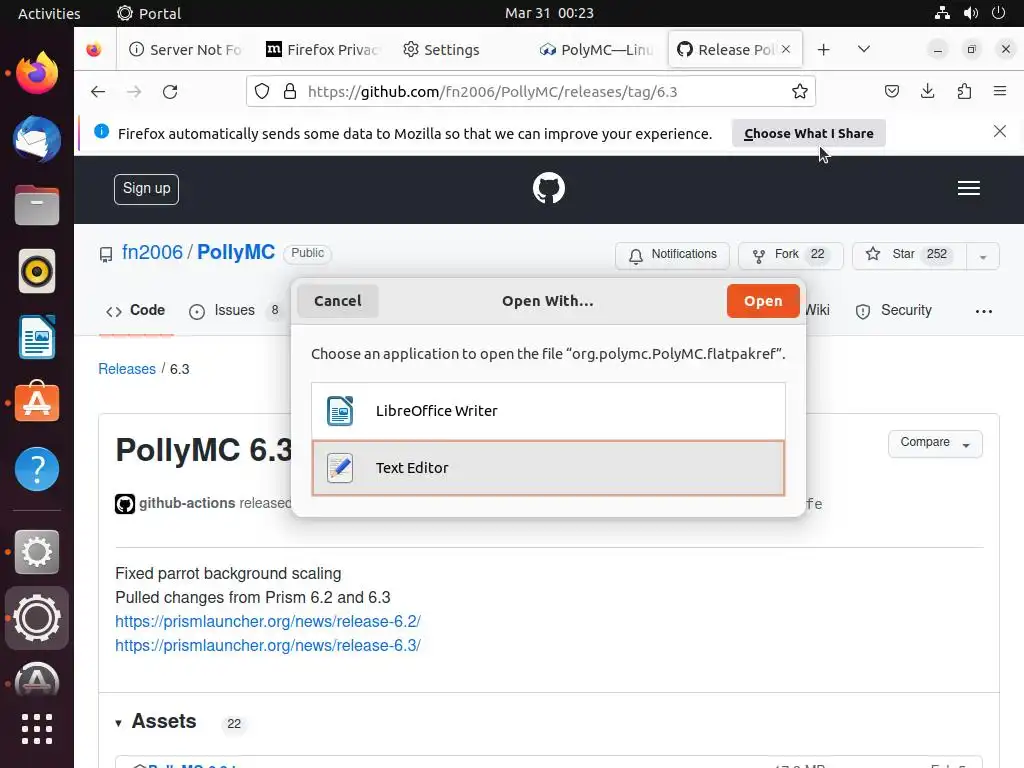Click the Firefox forward arrow
Screen dimensions: 1024x768
click(x=134, y=91)
